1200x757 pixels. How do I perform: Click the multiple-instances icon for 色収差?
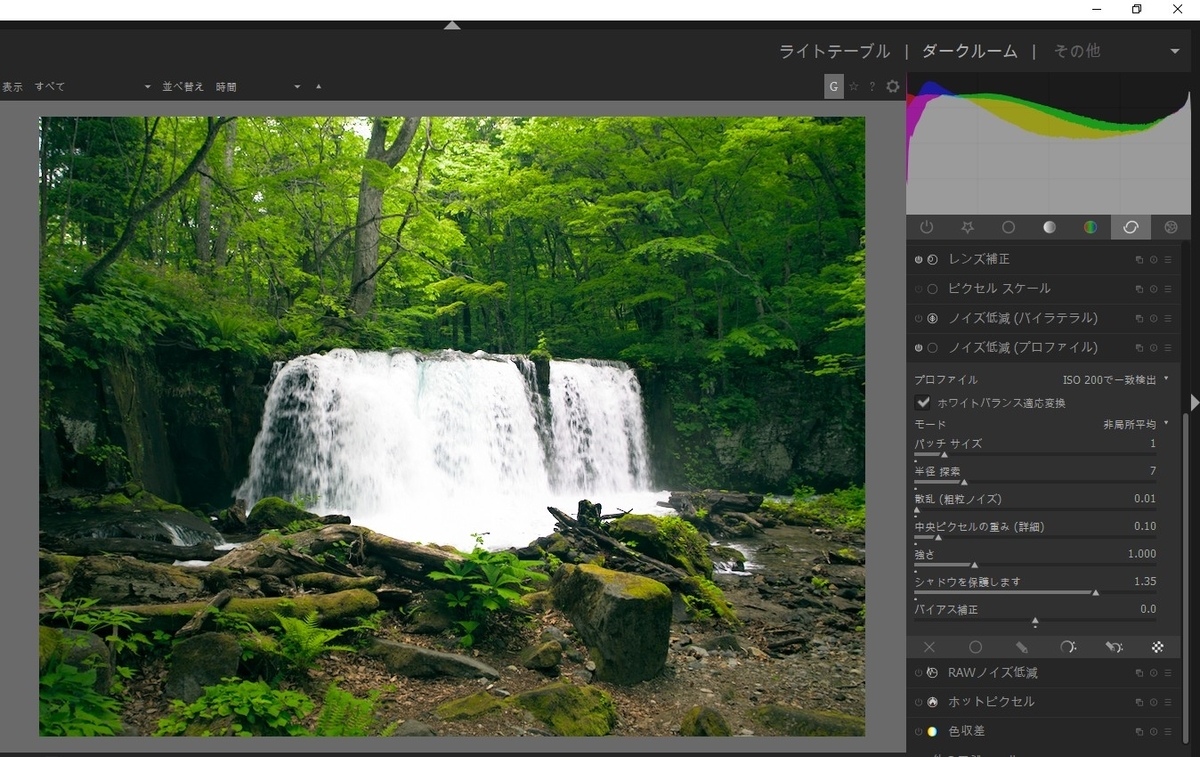click(x=1139, y=732)
